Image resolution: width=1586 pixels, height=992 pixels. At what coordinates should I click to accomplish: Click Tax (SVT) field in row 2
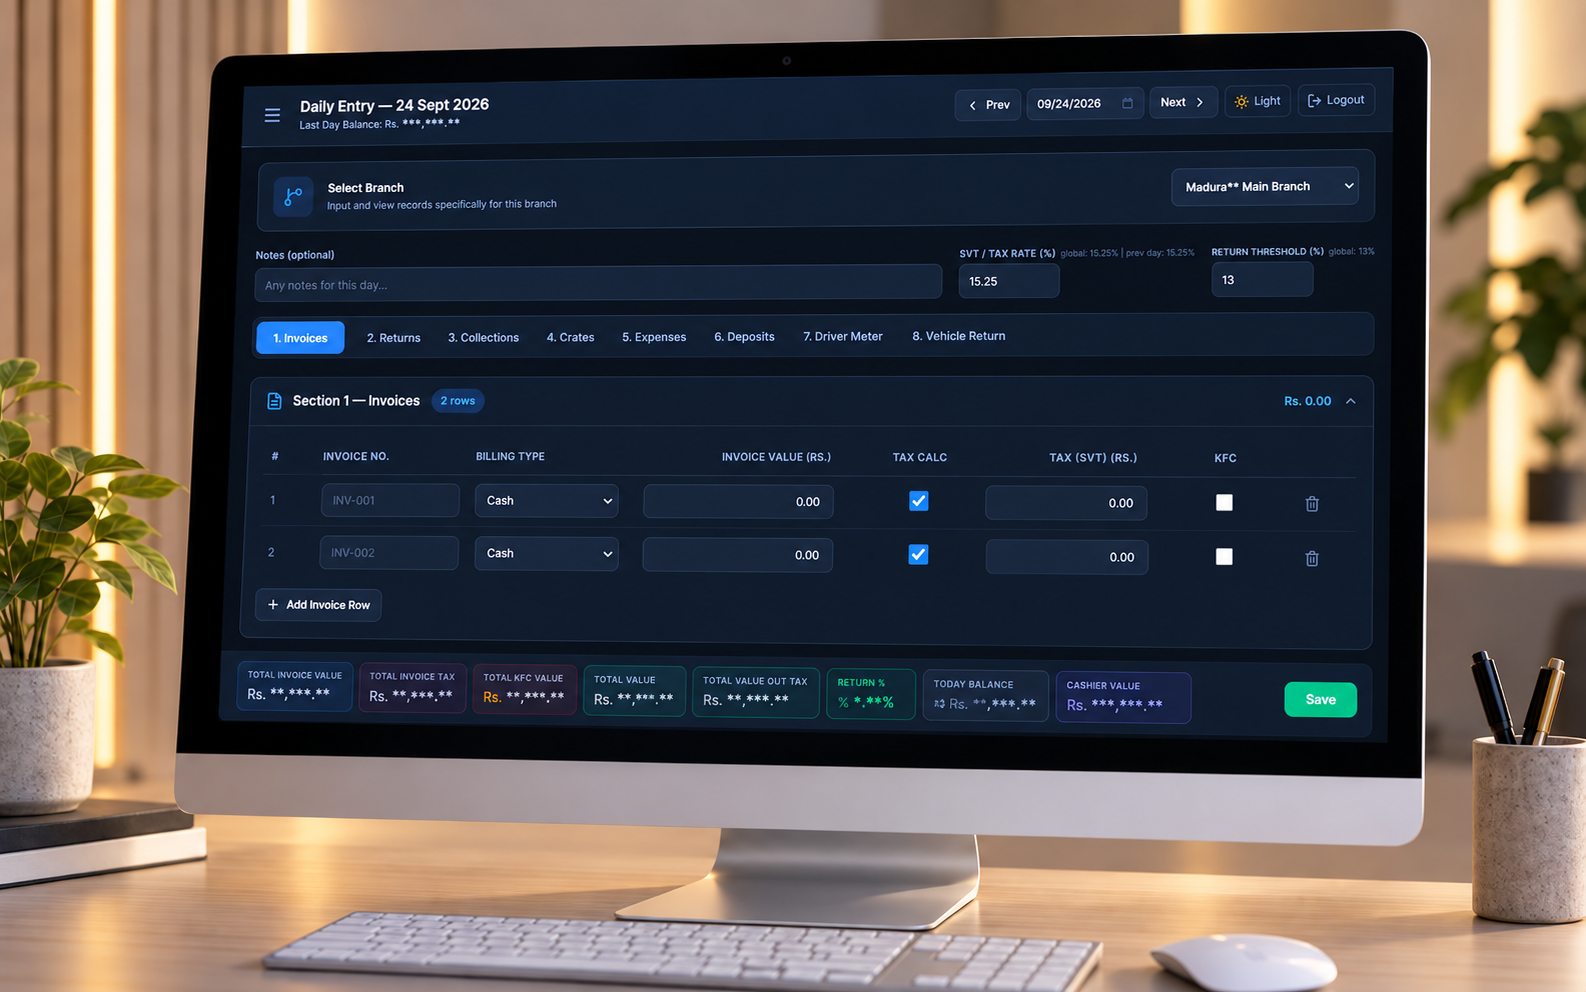(x=1066, y=557)
